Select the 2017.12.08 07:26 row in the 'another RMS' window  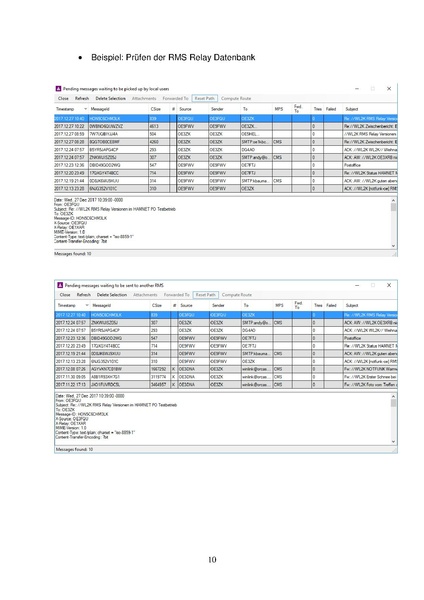pos(226,369)
